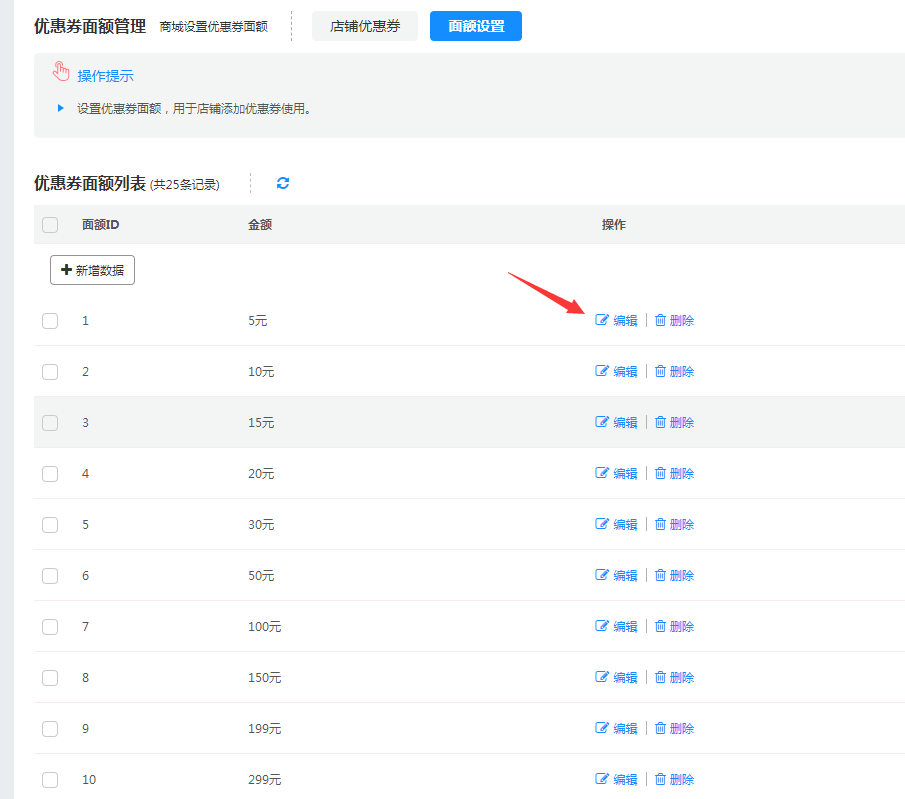Screen dimensions: 905x799
Task: Click the 操作提示 heading text
Action: click(105, 76)
